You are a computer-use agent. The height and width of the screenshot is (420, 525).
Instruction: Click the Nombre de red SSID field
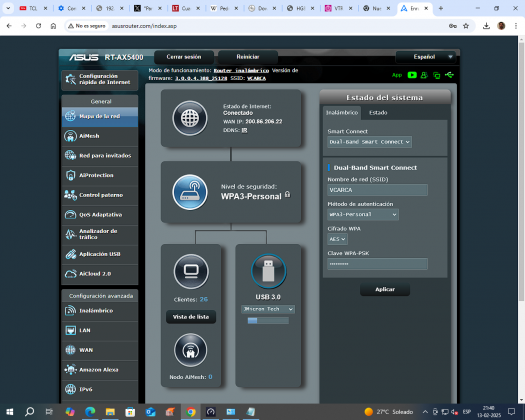tap(377, 190)
